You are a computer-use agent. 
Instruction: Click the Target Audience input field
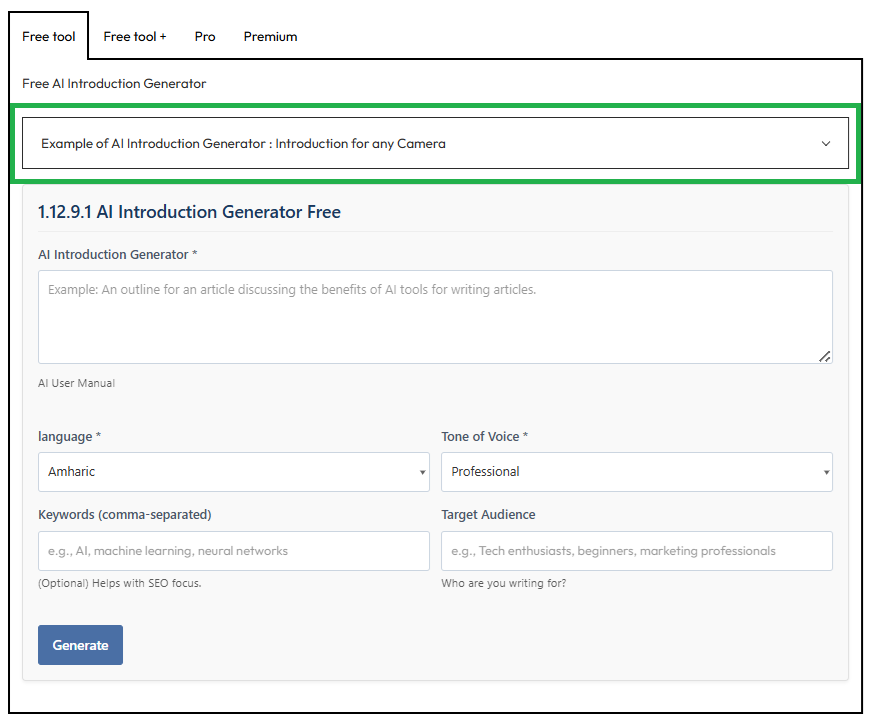point(637,551)
